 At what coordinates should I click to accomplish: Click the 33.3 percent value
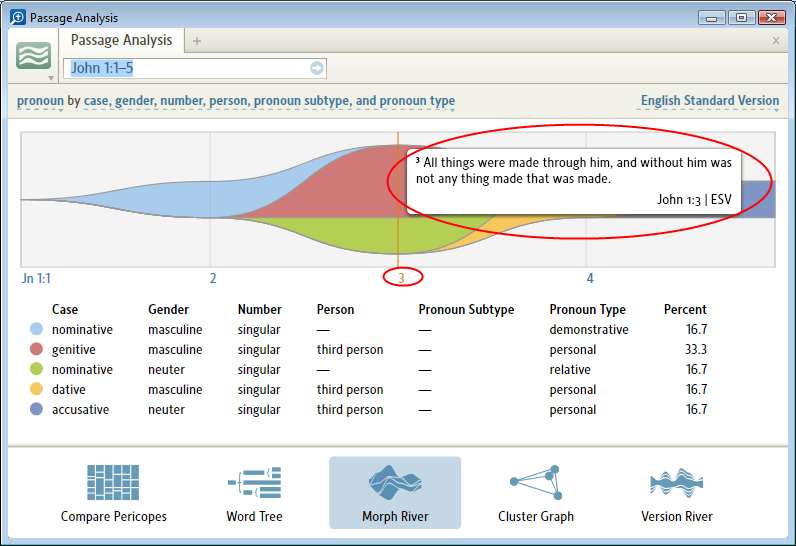[x=695, y=349]
